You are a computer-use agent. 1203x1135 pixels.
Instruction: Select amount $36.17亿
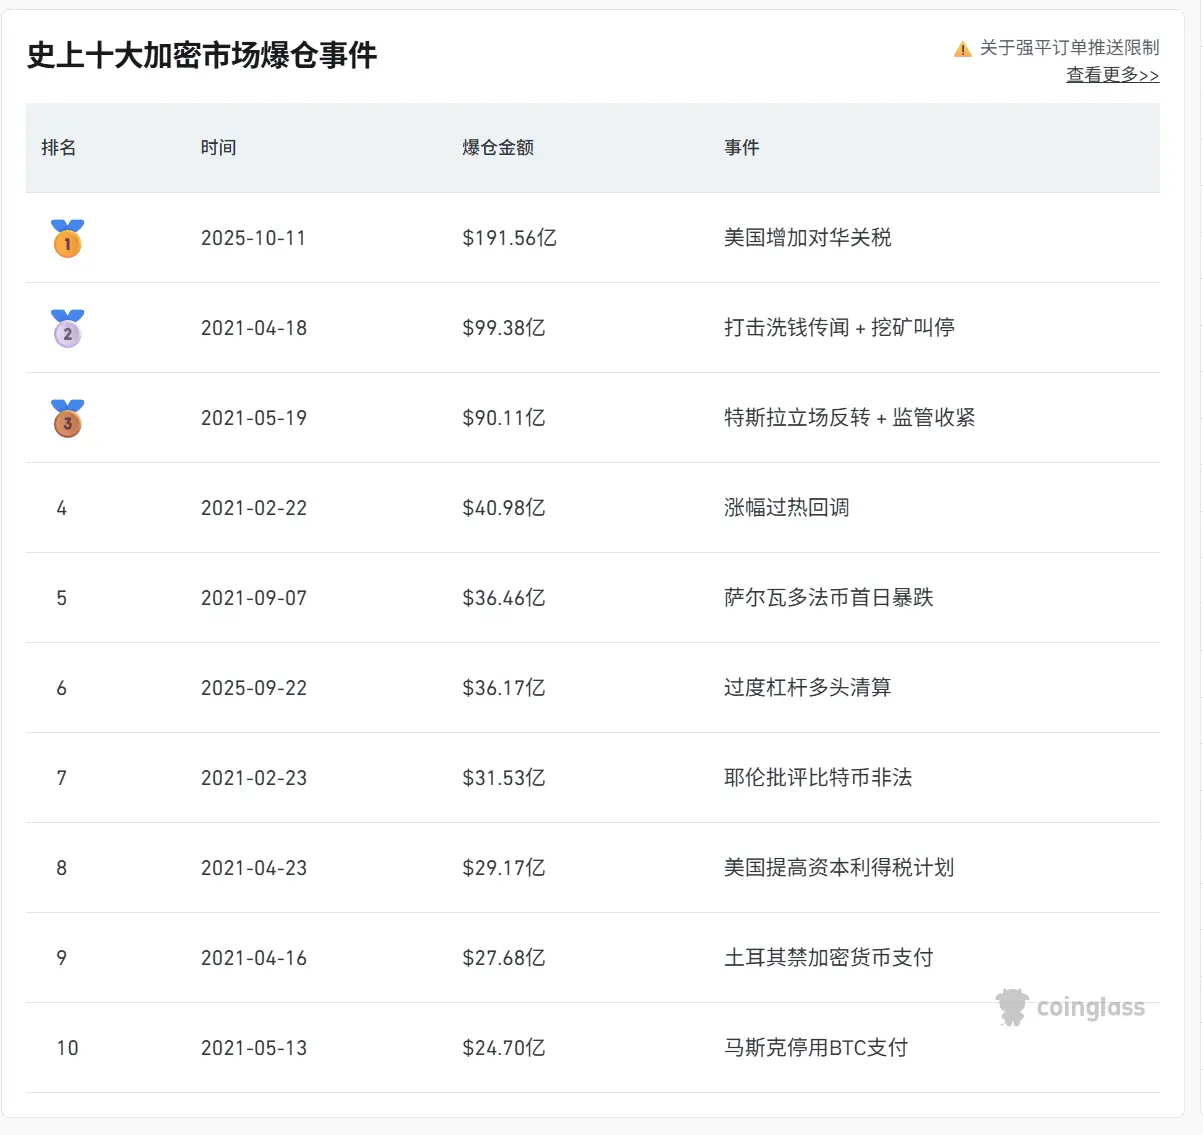click(x=504, y=688)
